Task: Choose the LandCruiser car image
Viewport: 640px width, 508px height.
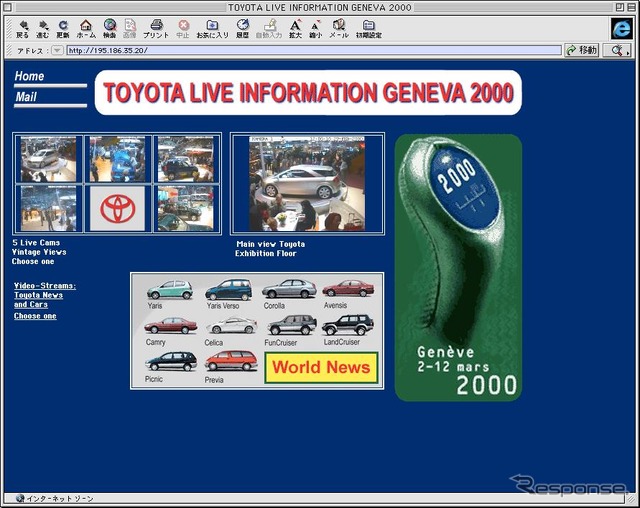Action: (348, 325)
